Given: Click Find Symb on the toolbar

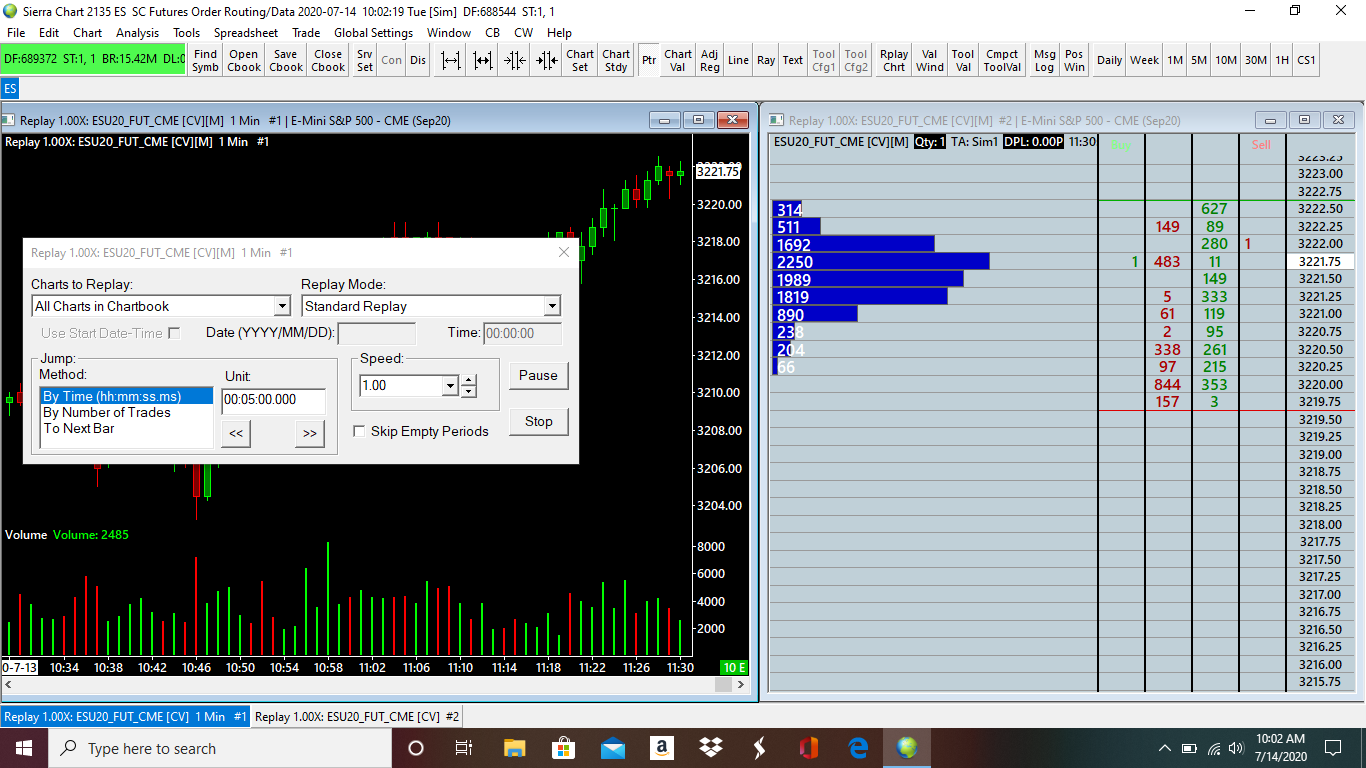Looking at the screenshot, I should point(205,60).
